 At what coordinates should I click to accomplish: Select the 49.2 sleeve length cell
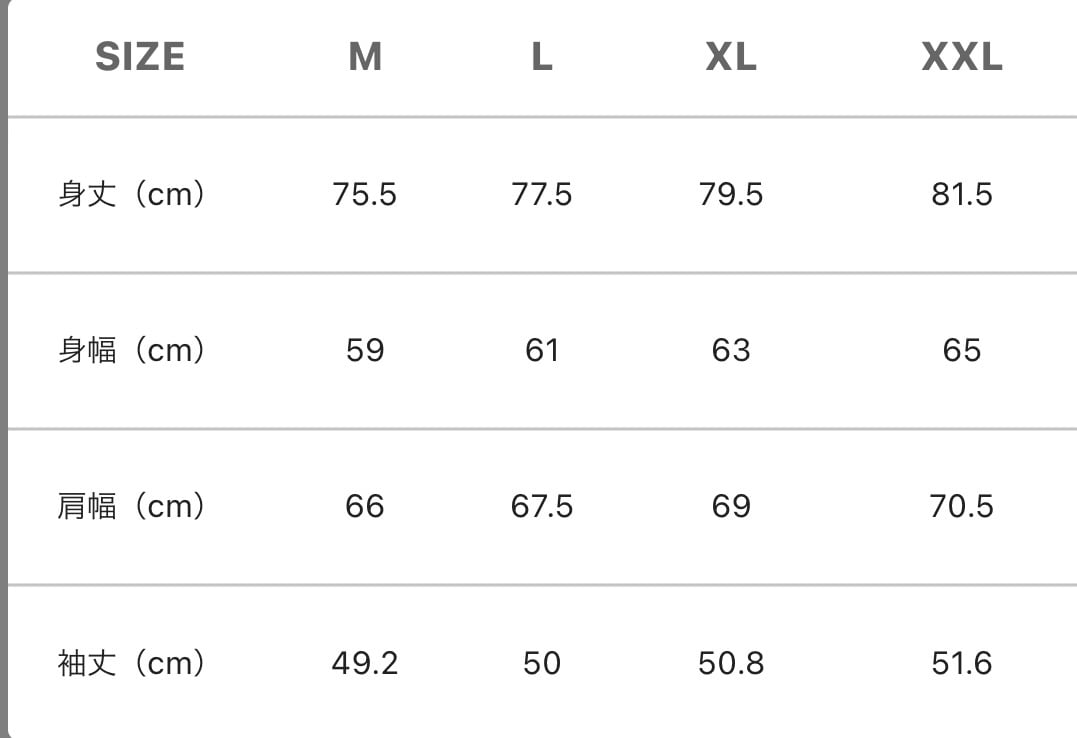point(365,662)
